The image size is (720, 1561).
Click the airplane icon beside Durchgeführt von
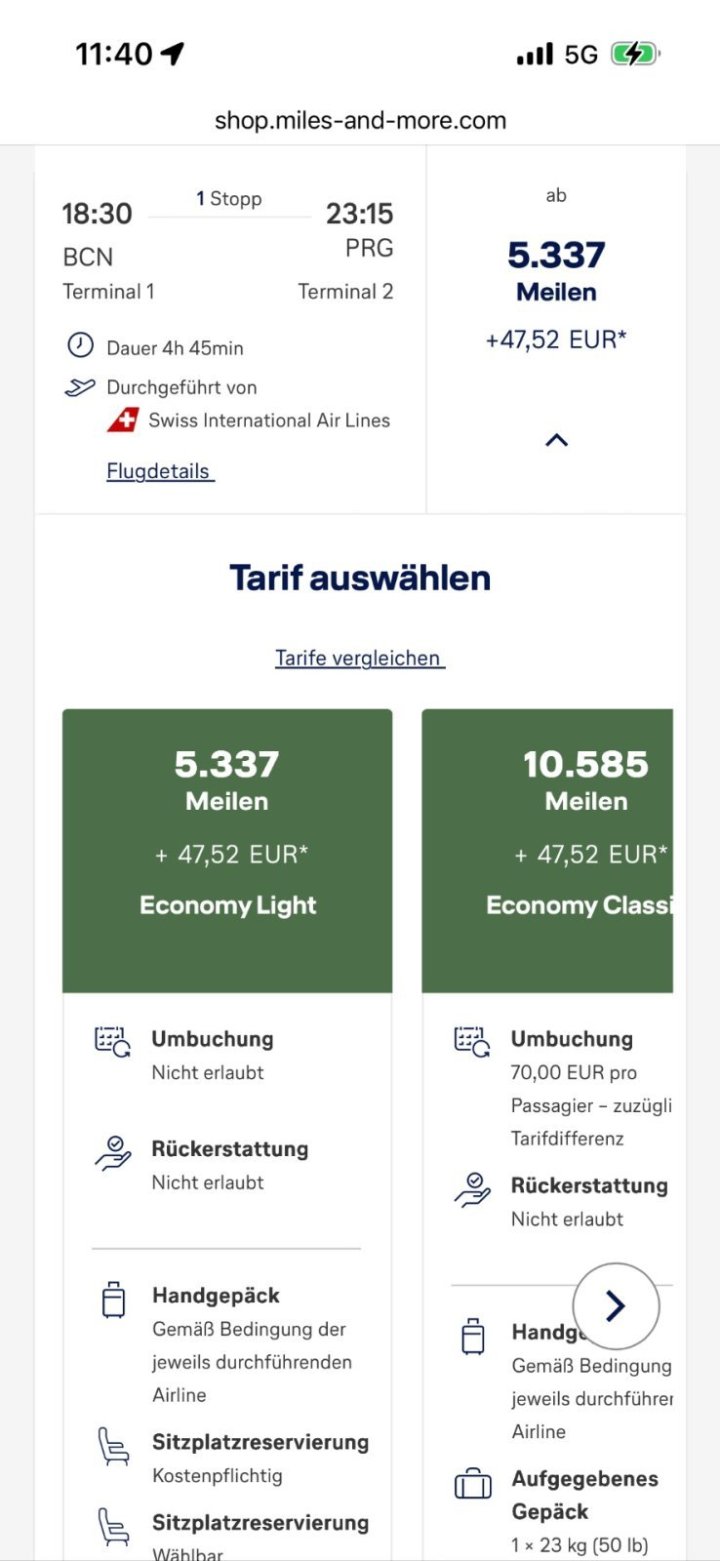(80, 387)
